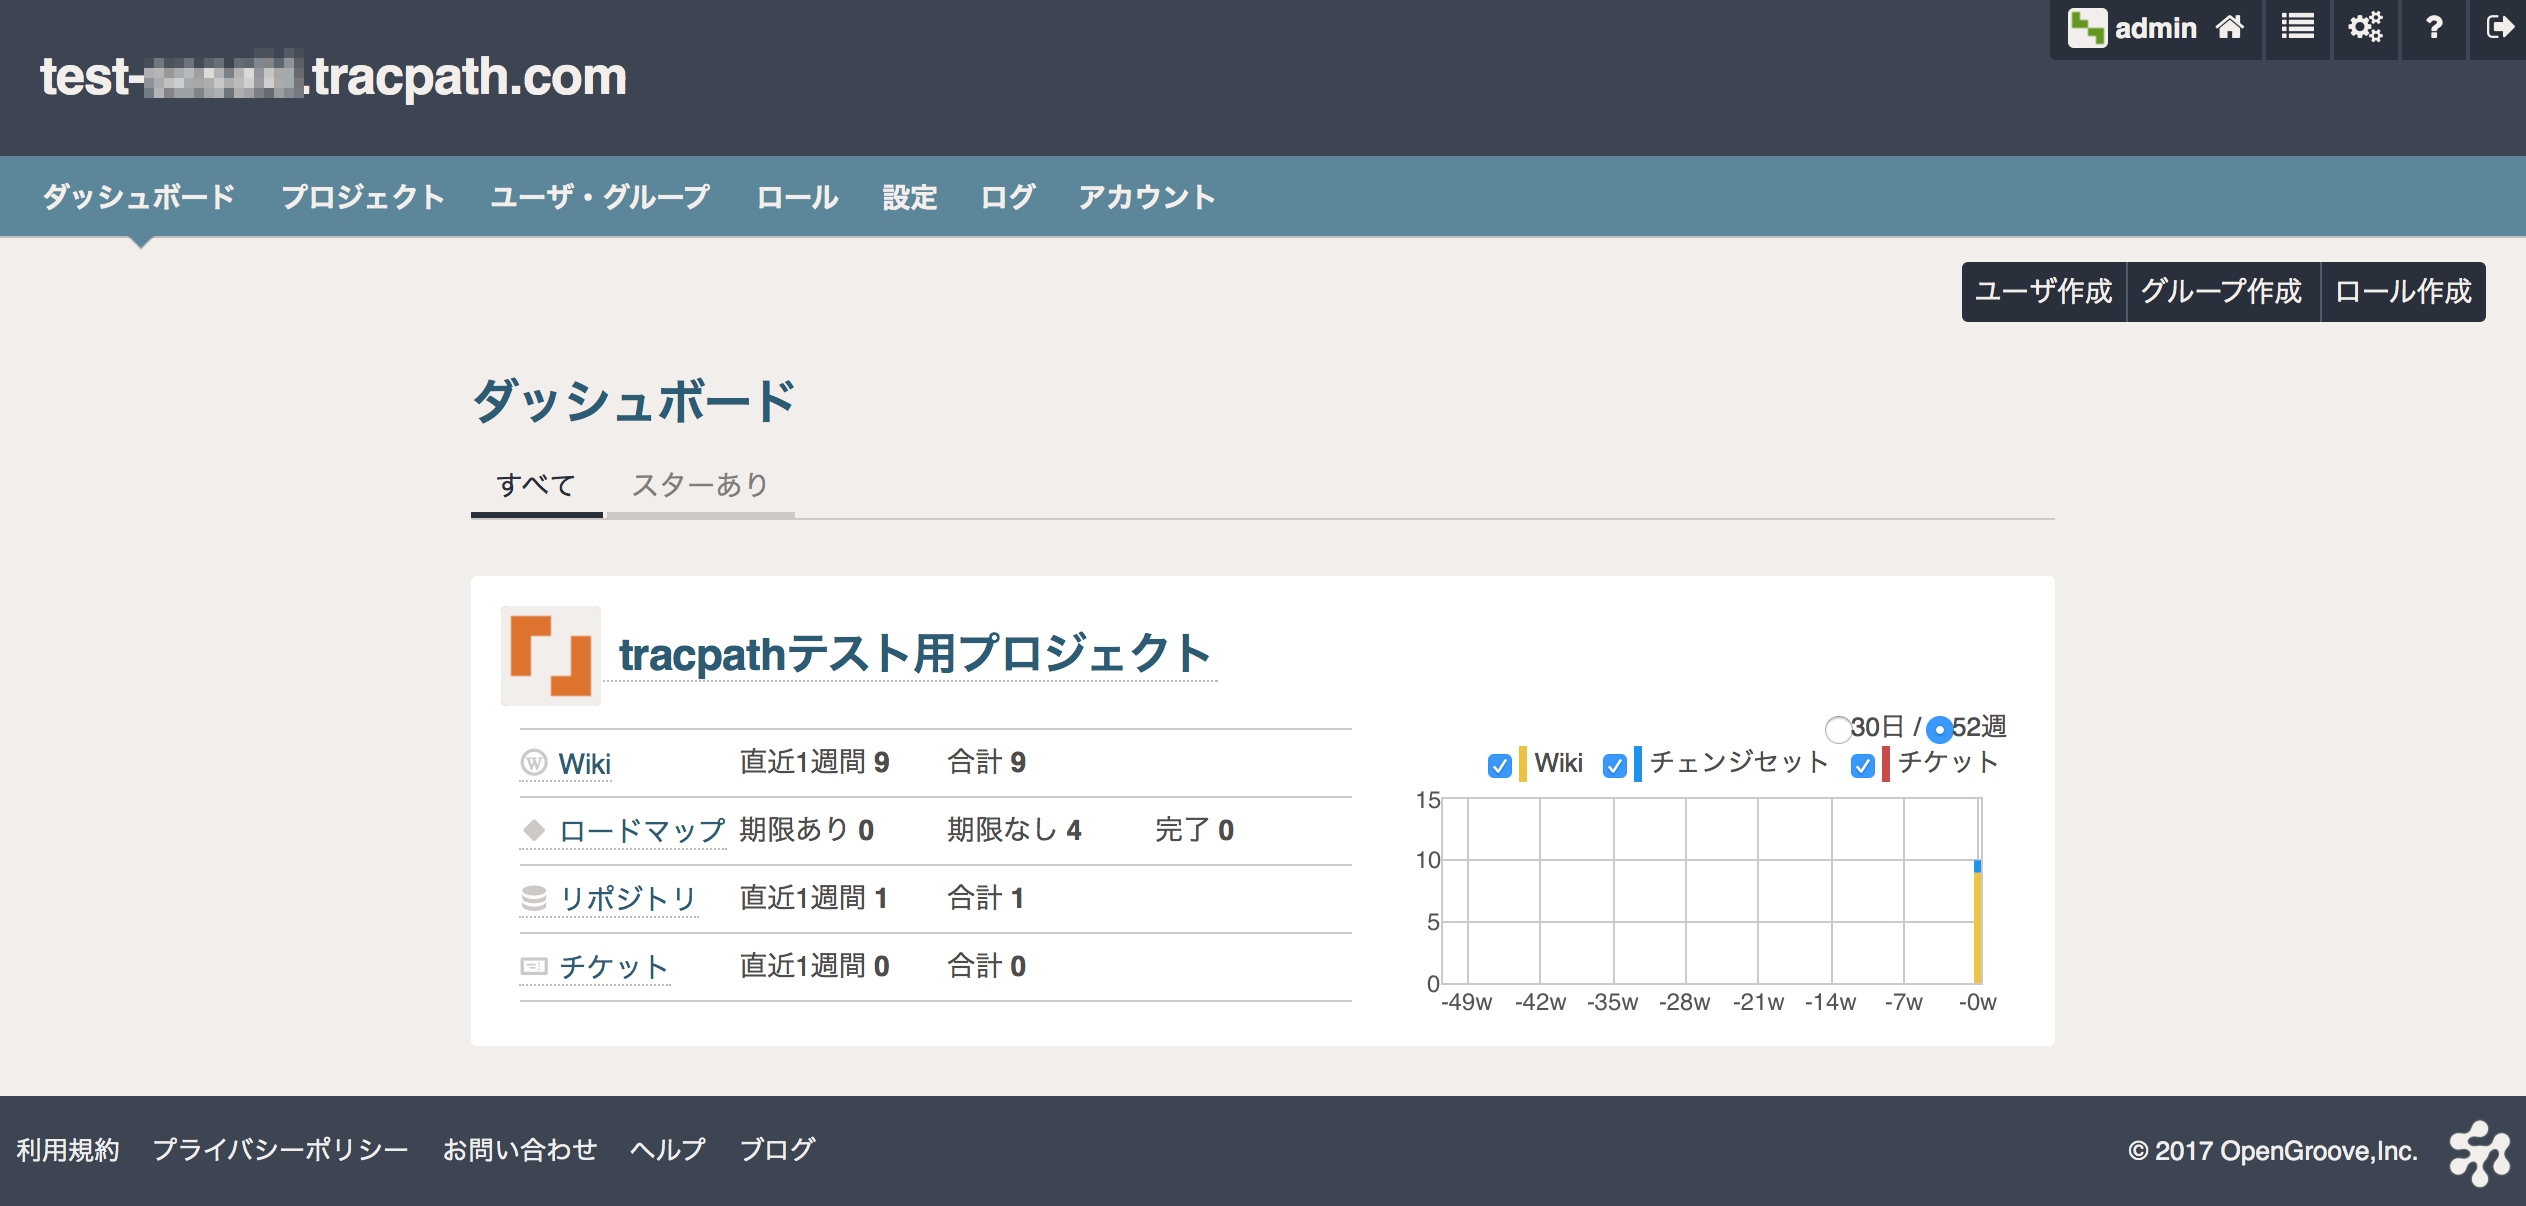Viewport: 2526px width, 1206px height.
Task: Open the settings gears icon top right
Action: coord(2365,27)
